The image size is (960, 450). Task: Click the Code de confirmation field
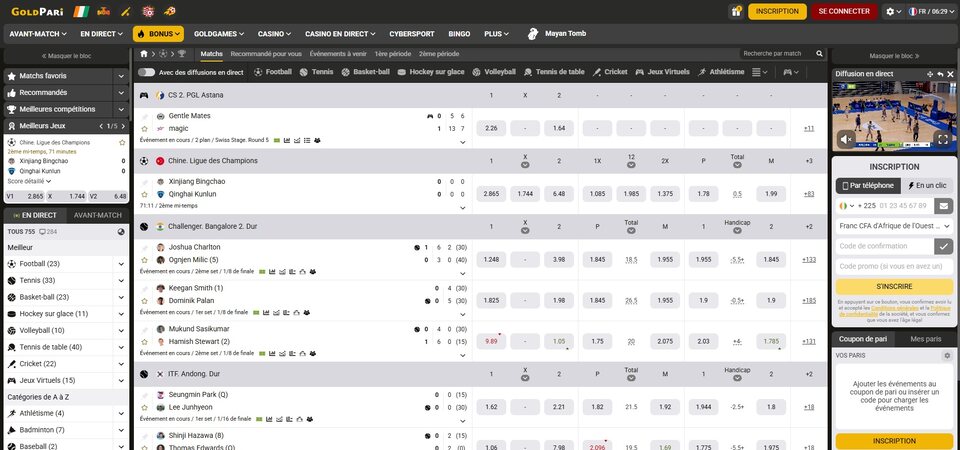tap(885, 246)
